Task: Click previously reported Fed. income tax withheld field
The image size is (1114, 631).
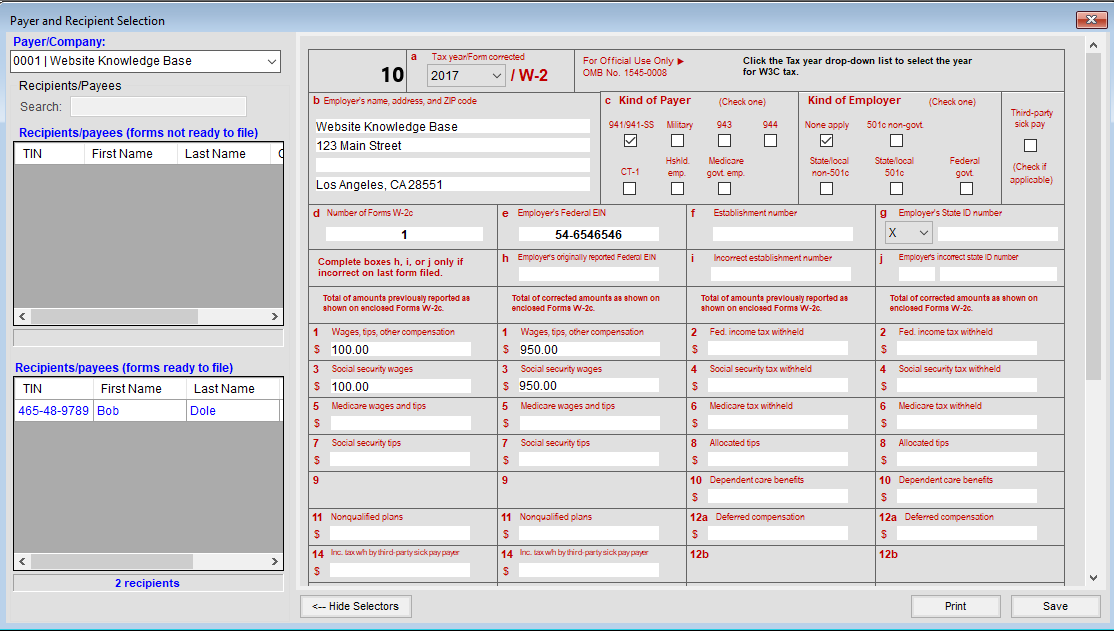Action: (x=778, y=348)
